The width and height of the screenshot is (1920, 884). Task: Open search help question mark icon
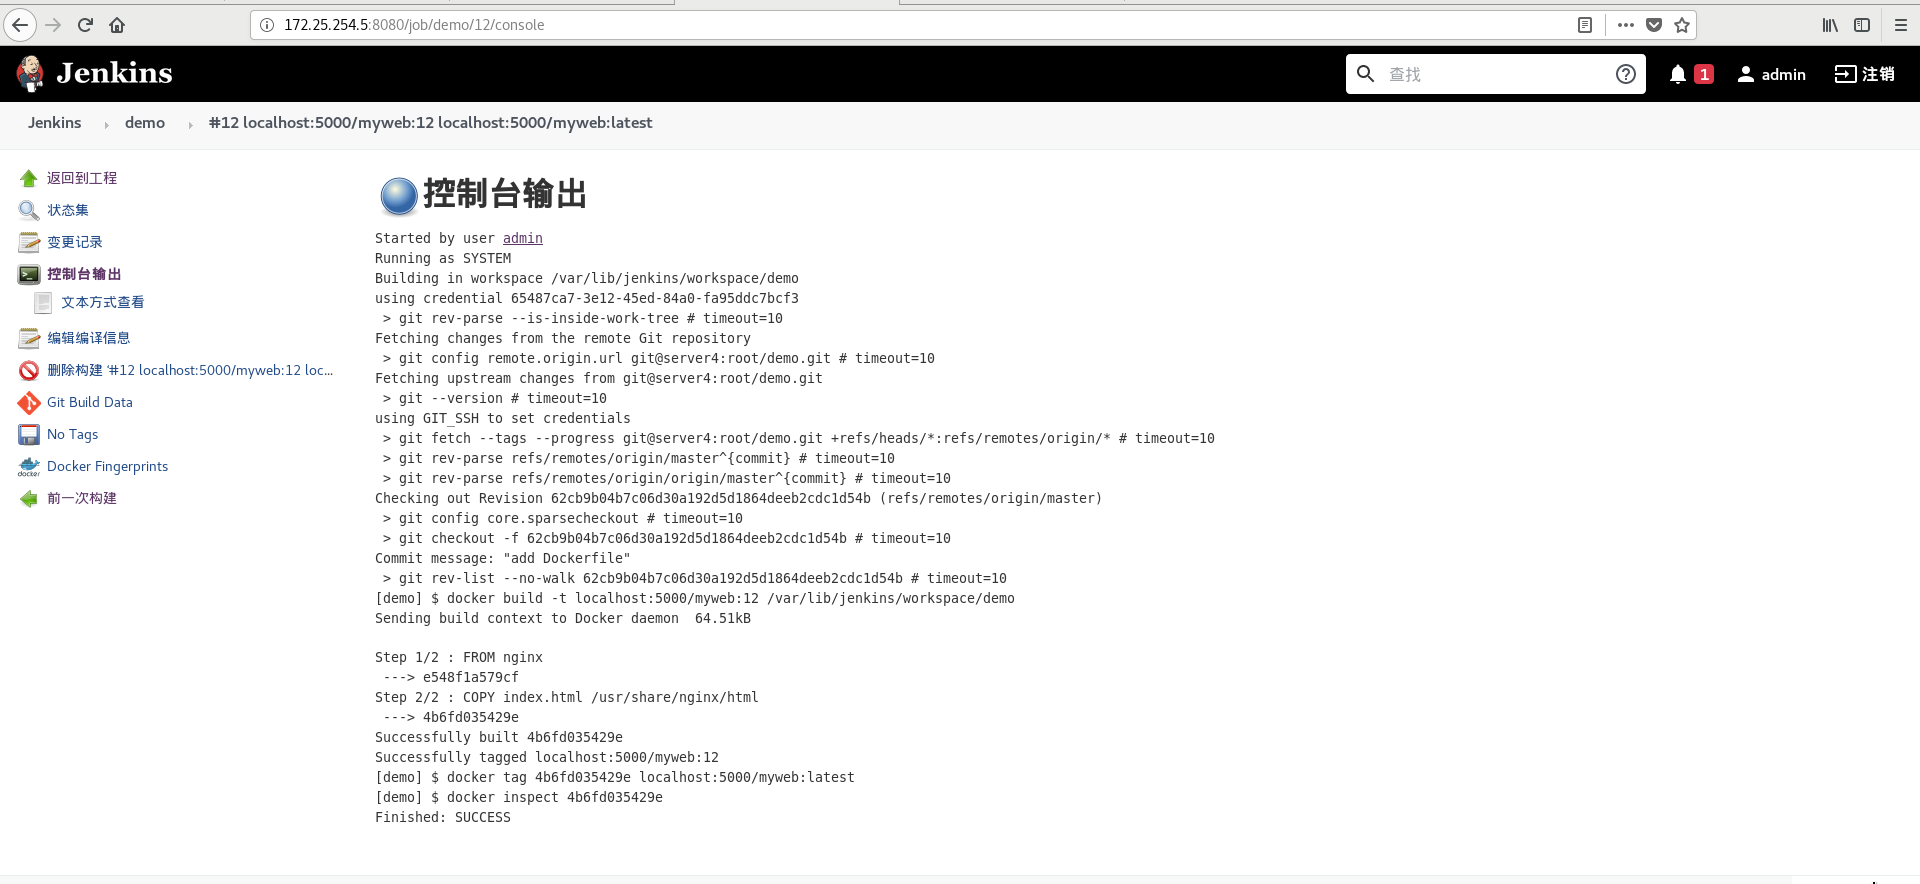coord(1626,74)
